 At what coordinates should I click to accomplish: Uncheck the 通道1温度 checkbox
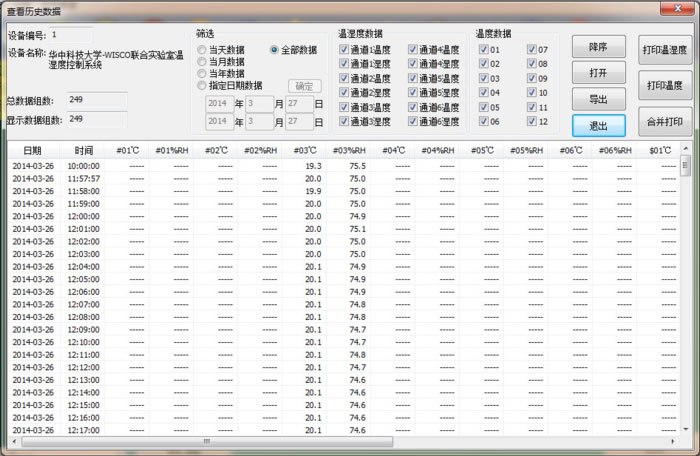[344, 49]
